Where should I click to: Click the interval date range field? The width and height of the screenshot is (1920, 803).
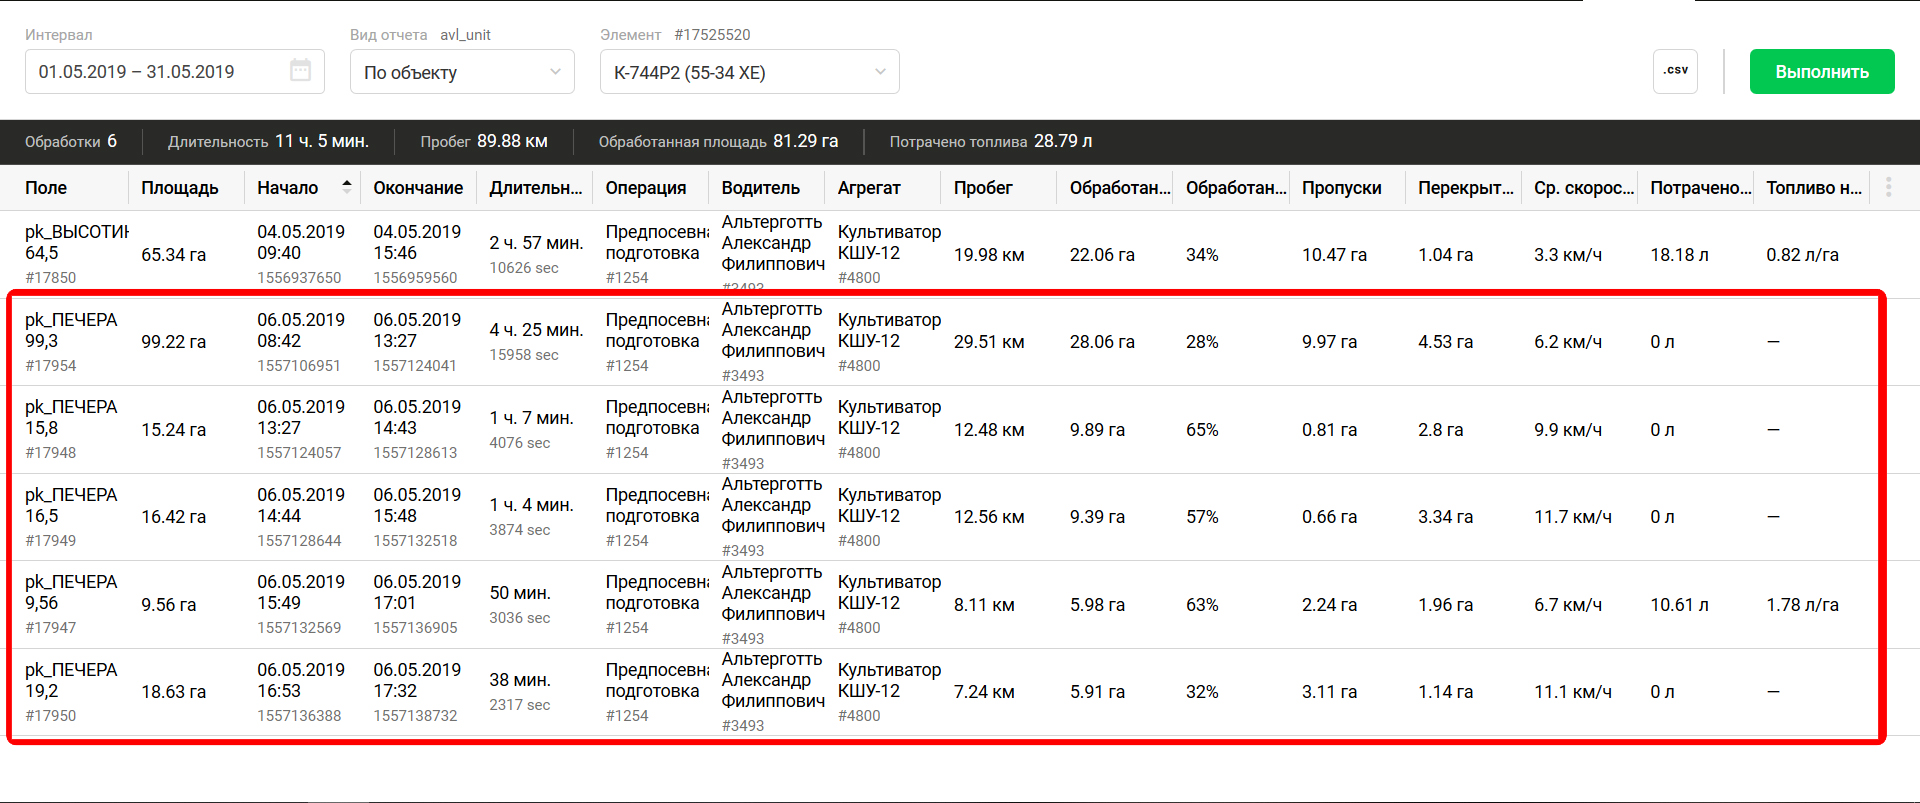coord(160,72)
